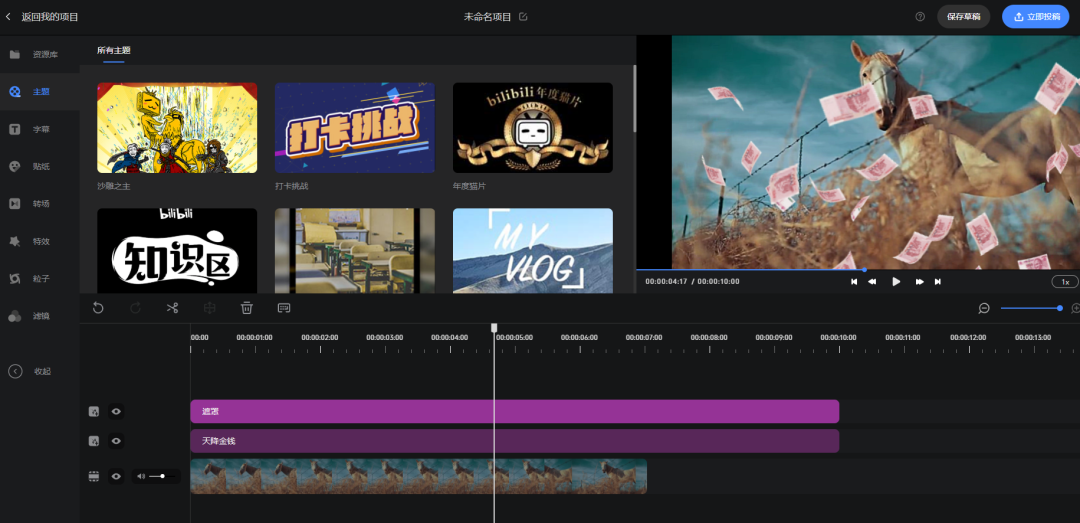Toggle the video track's eye icon
This screenshot has height=523, width=1080.
click(116, 476)
